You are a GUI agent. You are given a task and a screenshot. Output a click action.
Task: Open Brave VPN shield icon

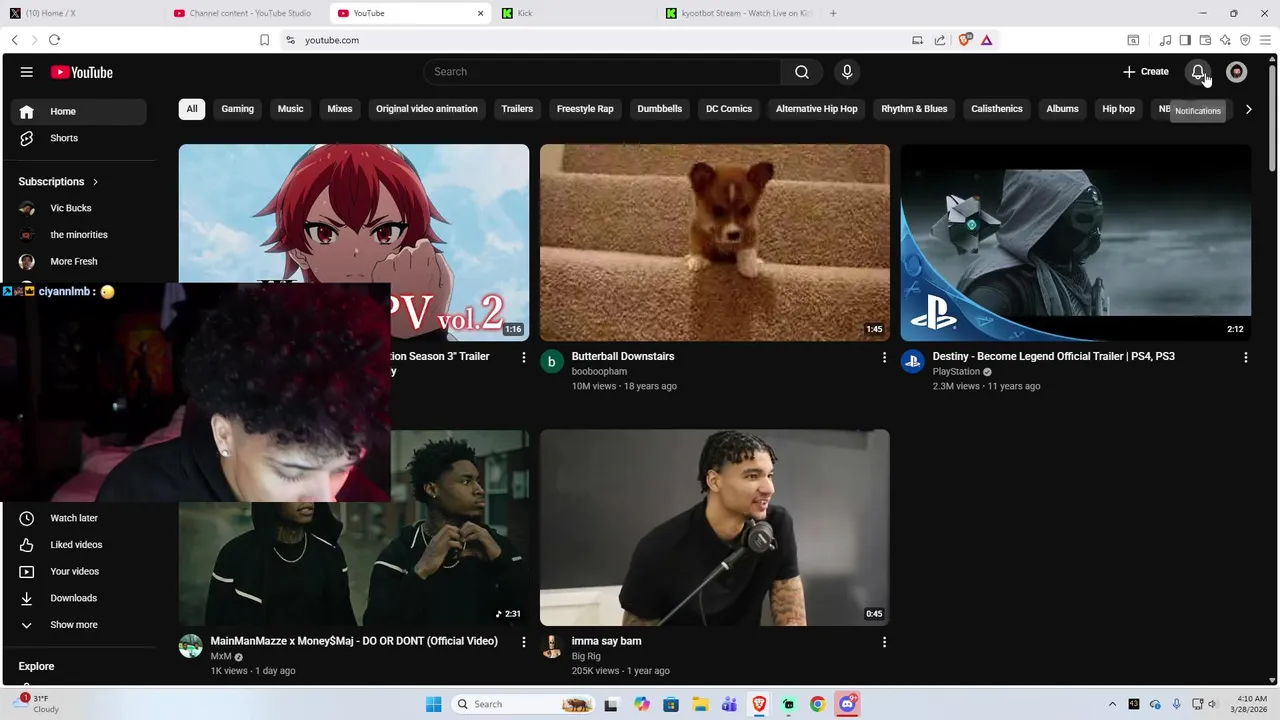point(1245,40)
